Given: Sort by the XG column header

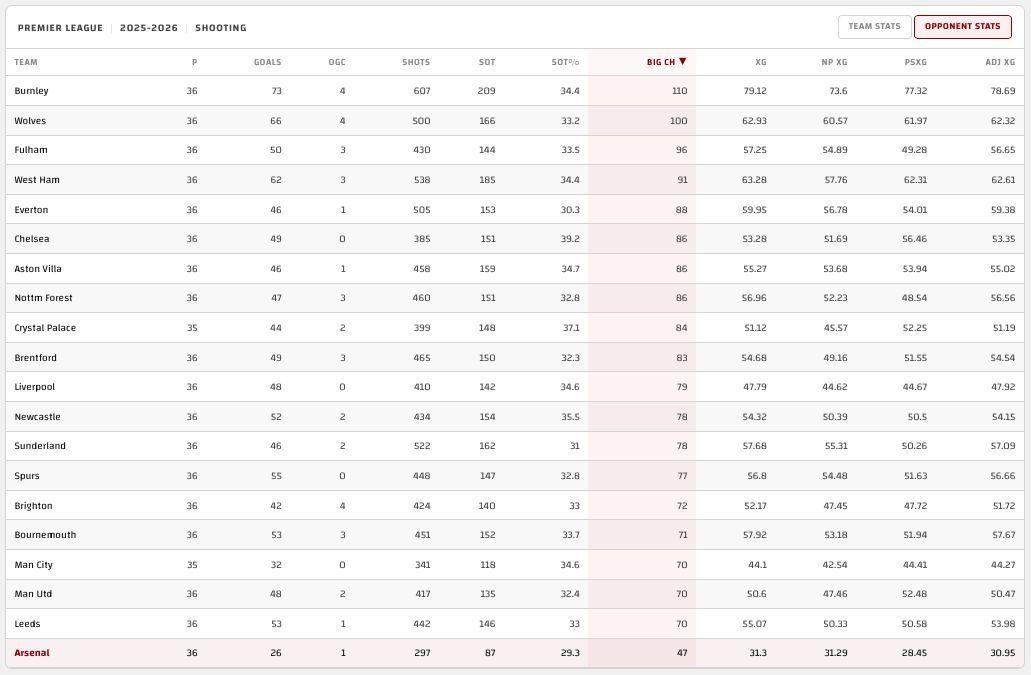Looking at the screenshot, I should point(760,62).
